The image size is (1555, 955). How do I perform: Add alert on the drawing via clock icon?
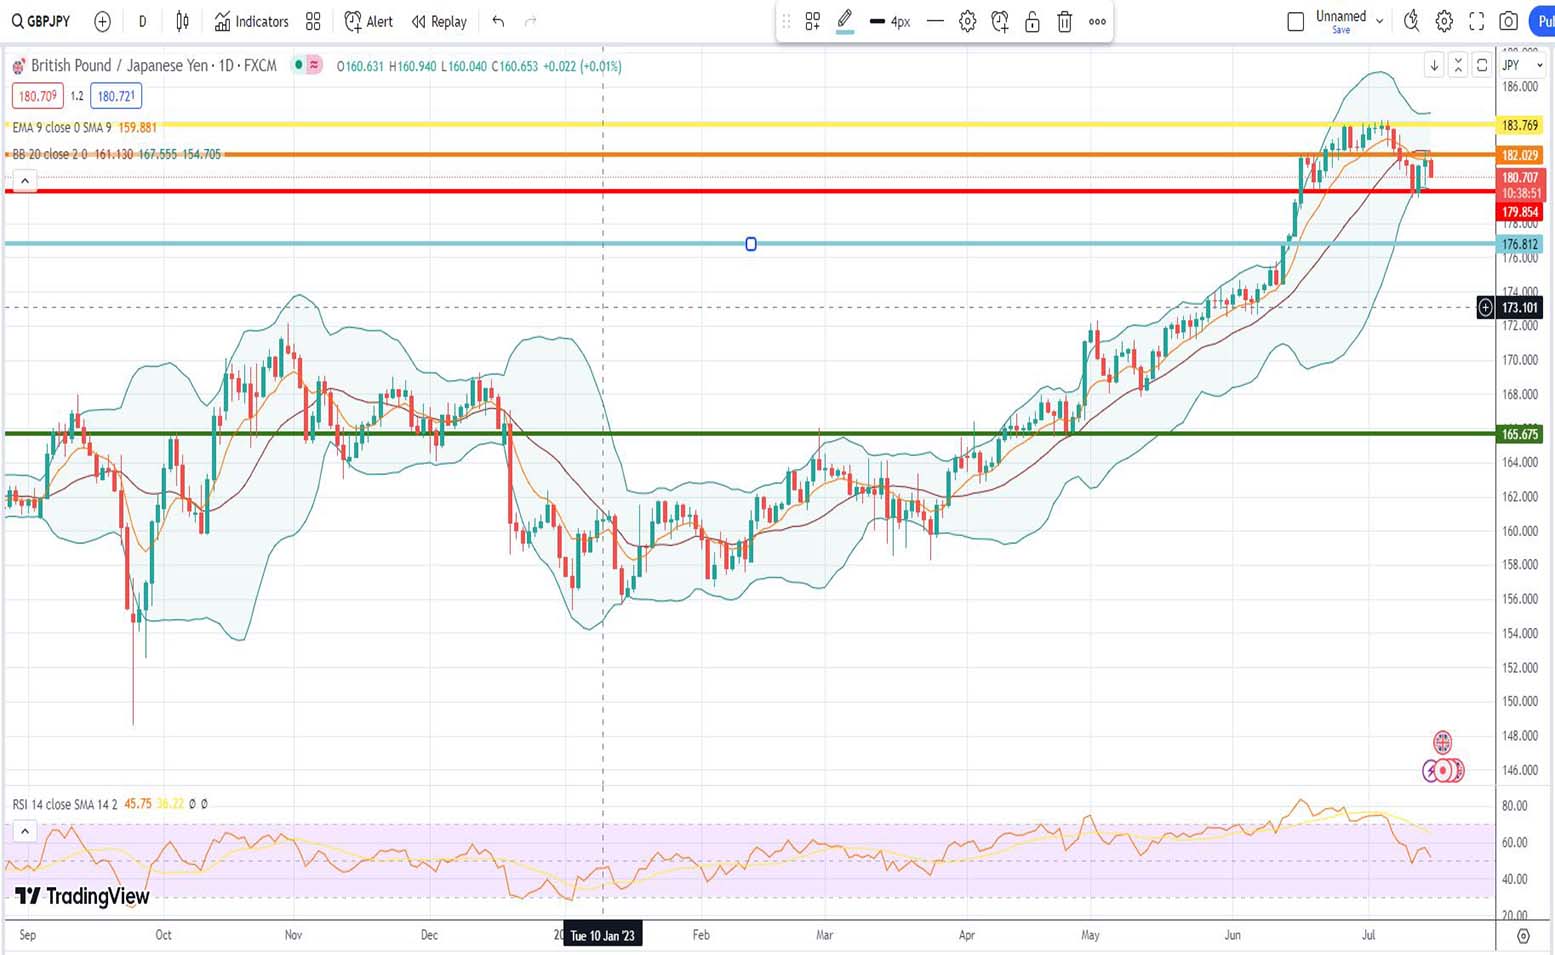tap(1000, 21)
